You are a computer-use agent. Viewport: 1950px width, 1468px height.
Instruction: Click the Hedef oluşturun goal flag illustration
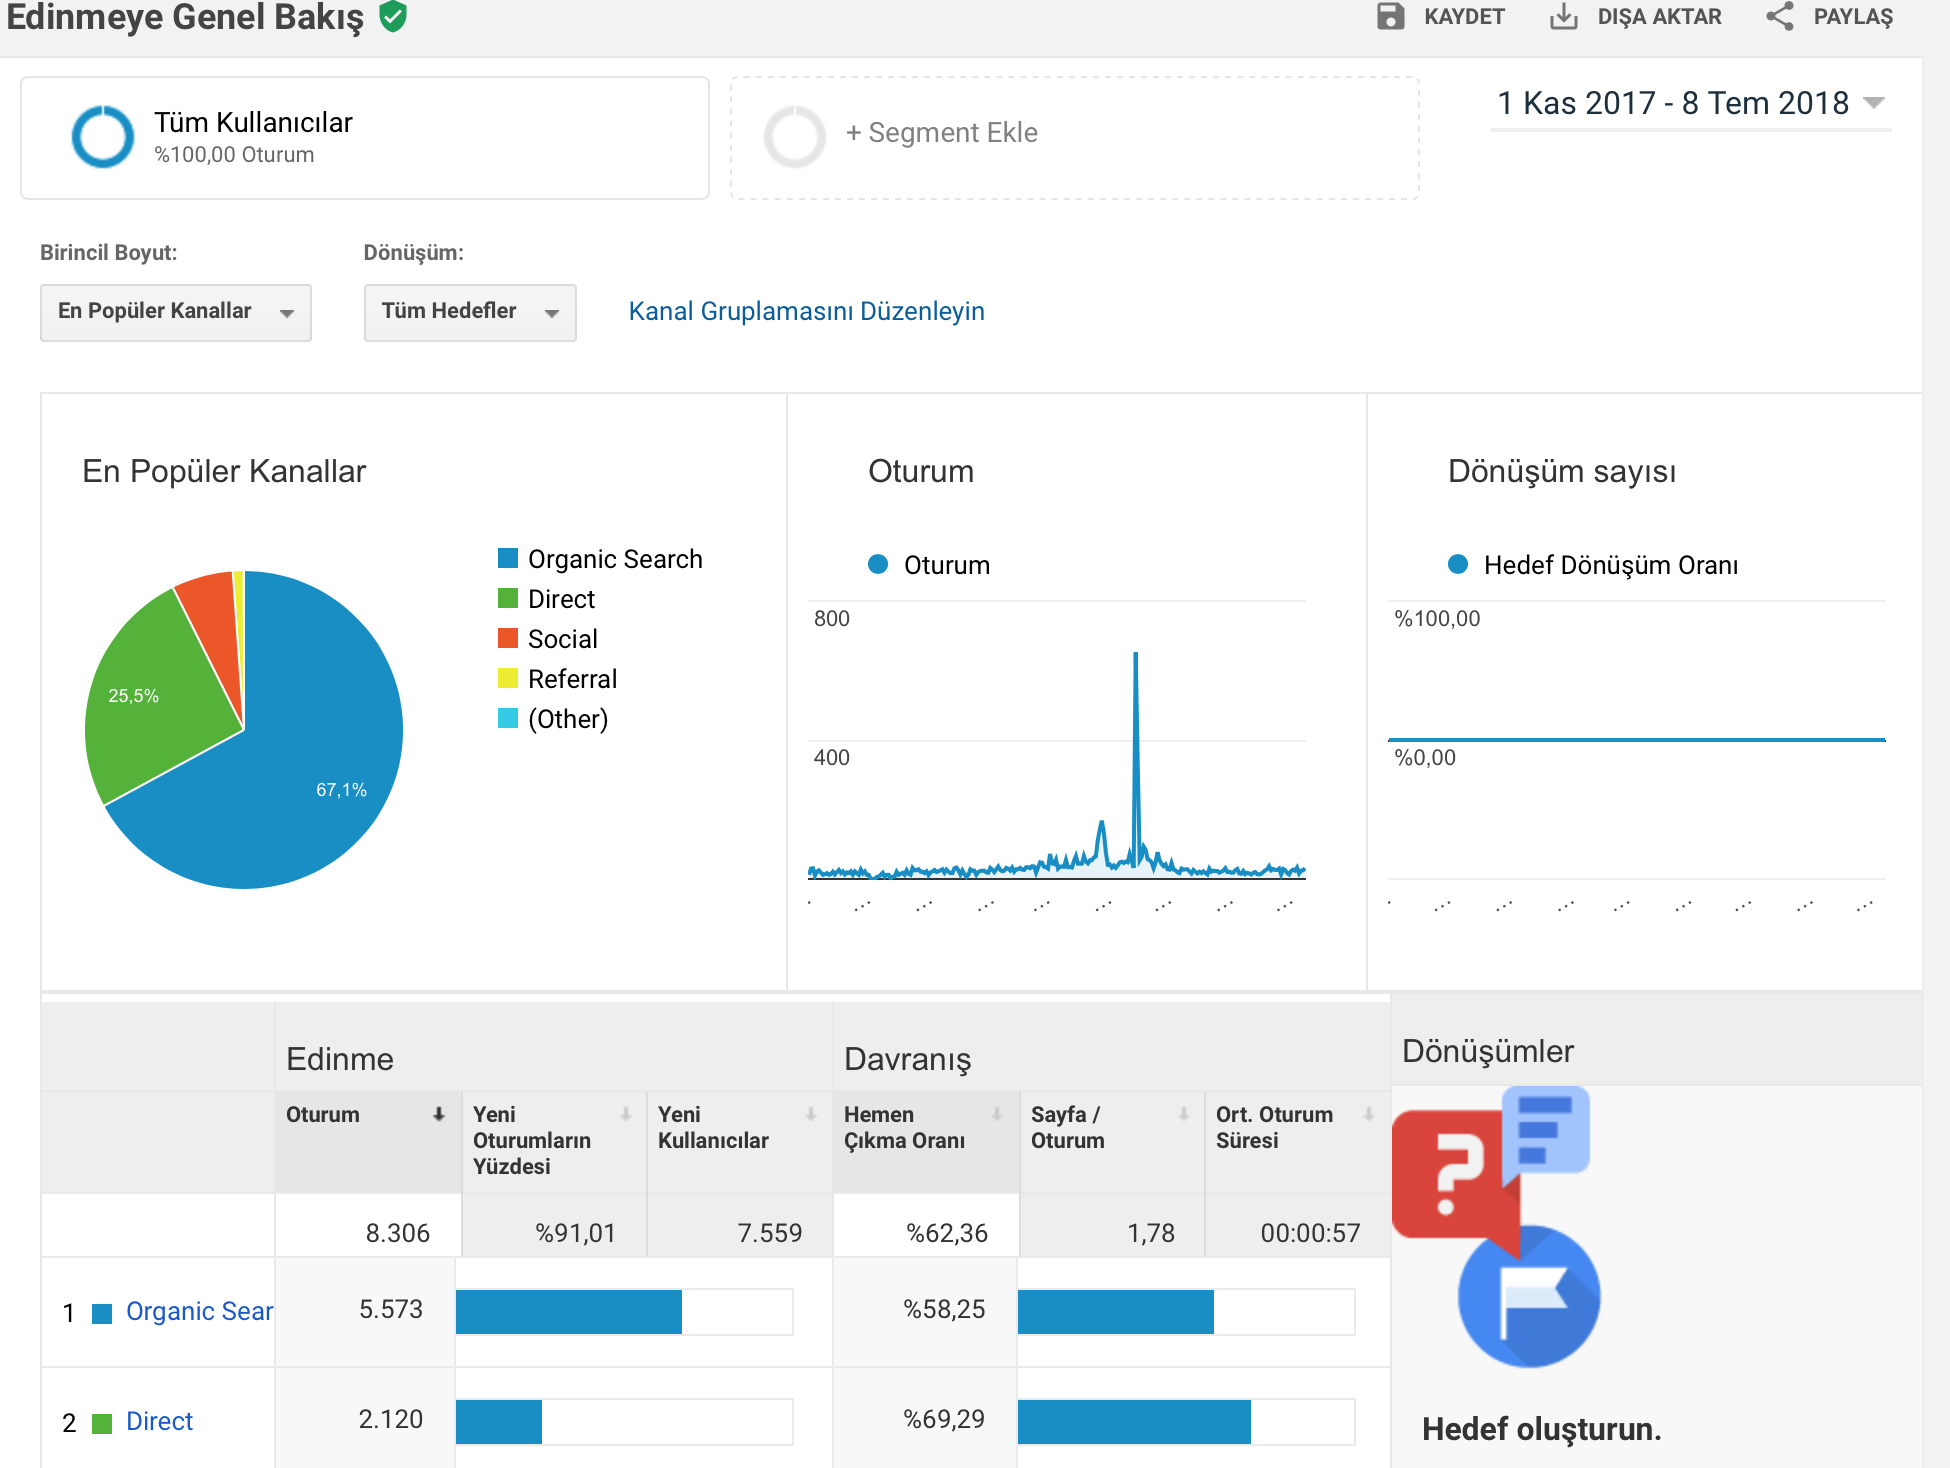click(x=1497, y=1227)
